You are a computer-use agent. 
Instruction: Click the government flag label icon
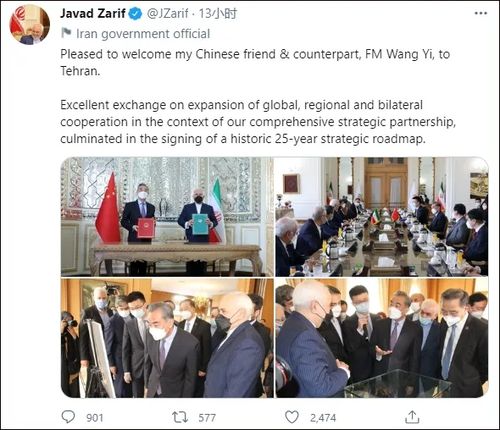pos(66,33)
